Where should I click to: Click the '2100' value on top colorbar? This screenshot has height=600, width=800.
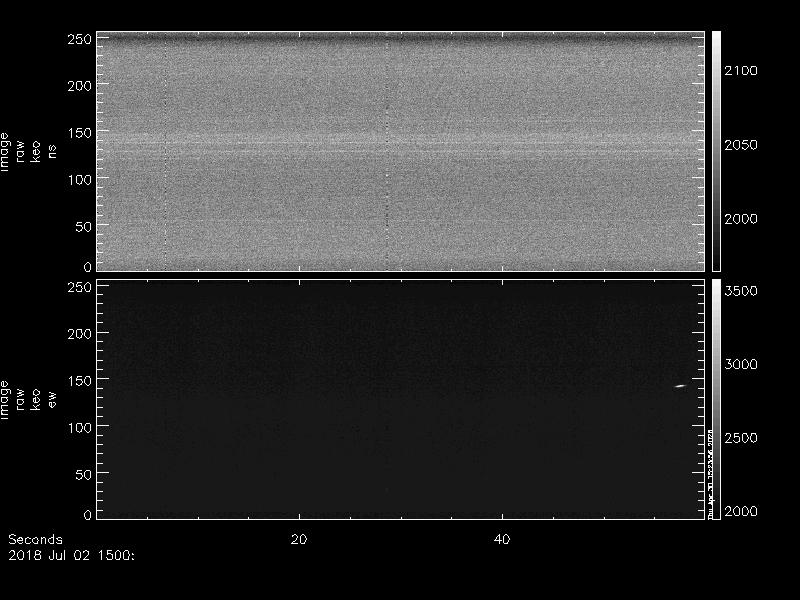tap(741, 71)
